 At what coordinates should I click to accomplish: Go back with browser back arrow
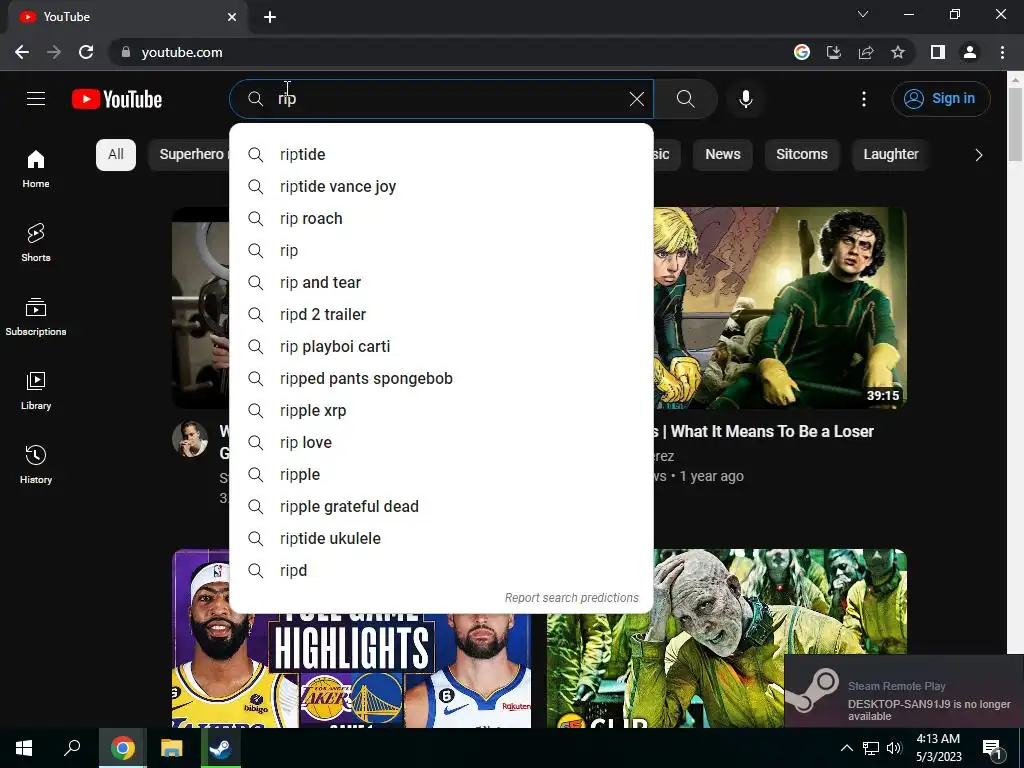click(x=22, y=52)
